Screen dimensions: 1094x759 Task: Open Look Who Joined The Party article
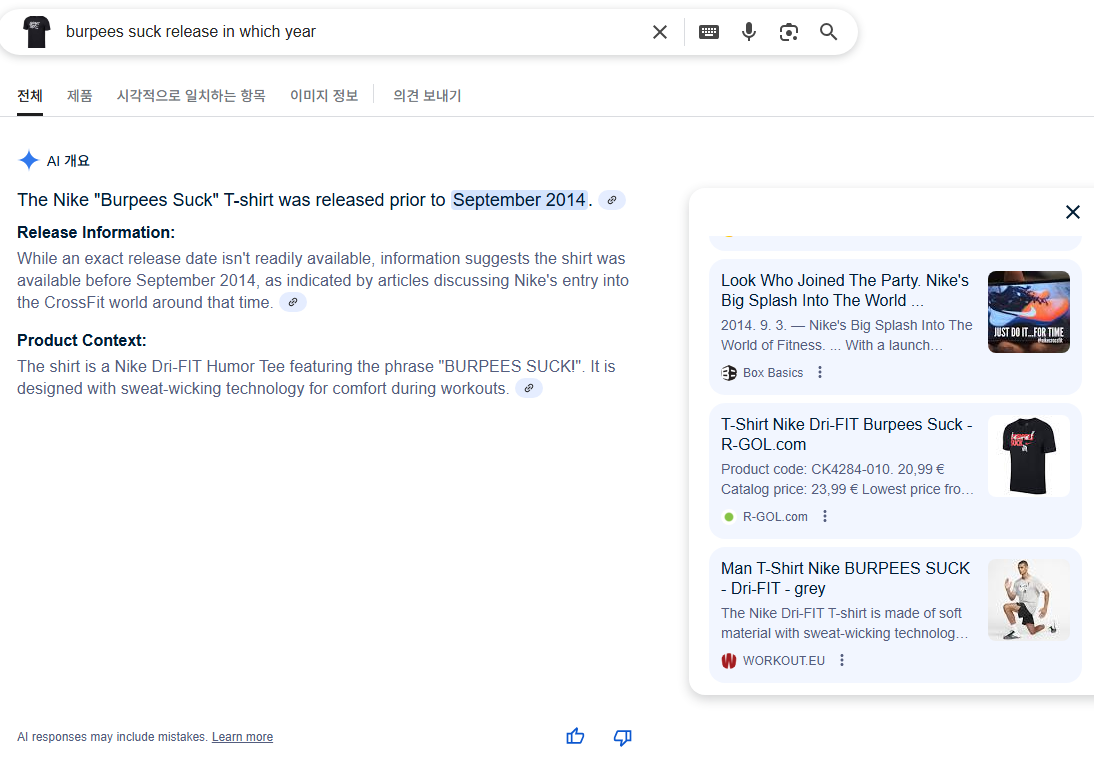[x=845, y=290]
